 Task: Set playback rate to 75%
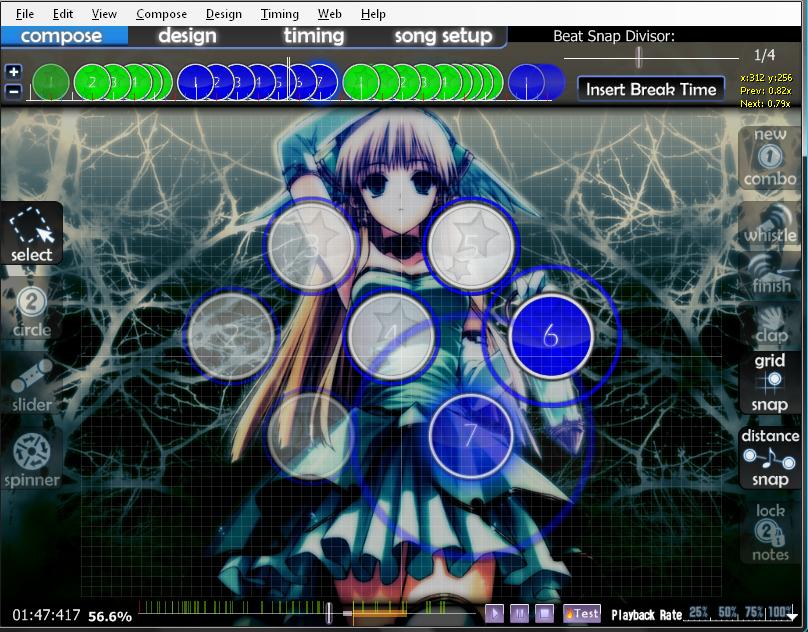coord(754,612)
